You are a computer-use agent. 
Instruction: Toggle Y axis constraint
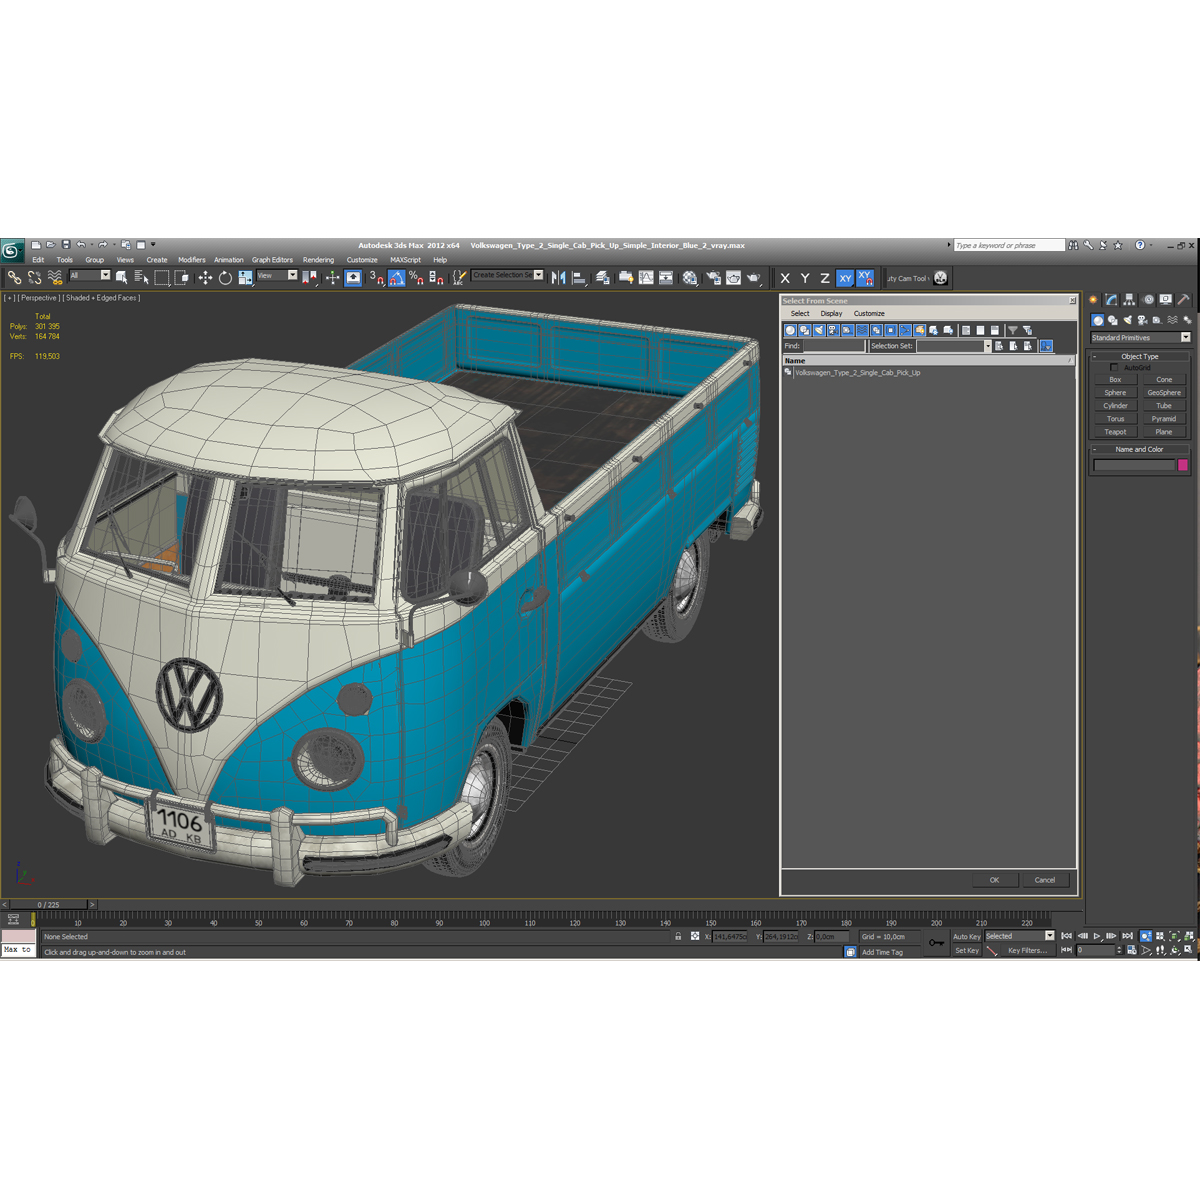tap(805, 278)
